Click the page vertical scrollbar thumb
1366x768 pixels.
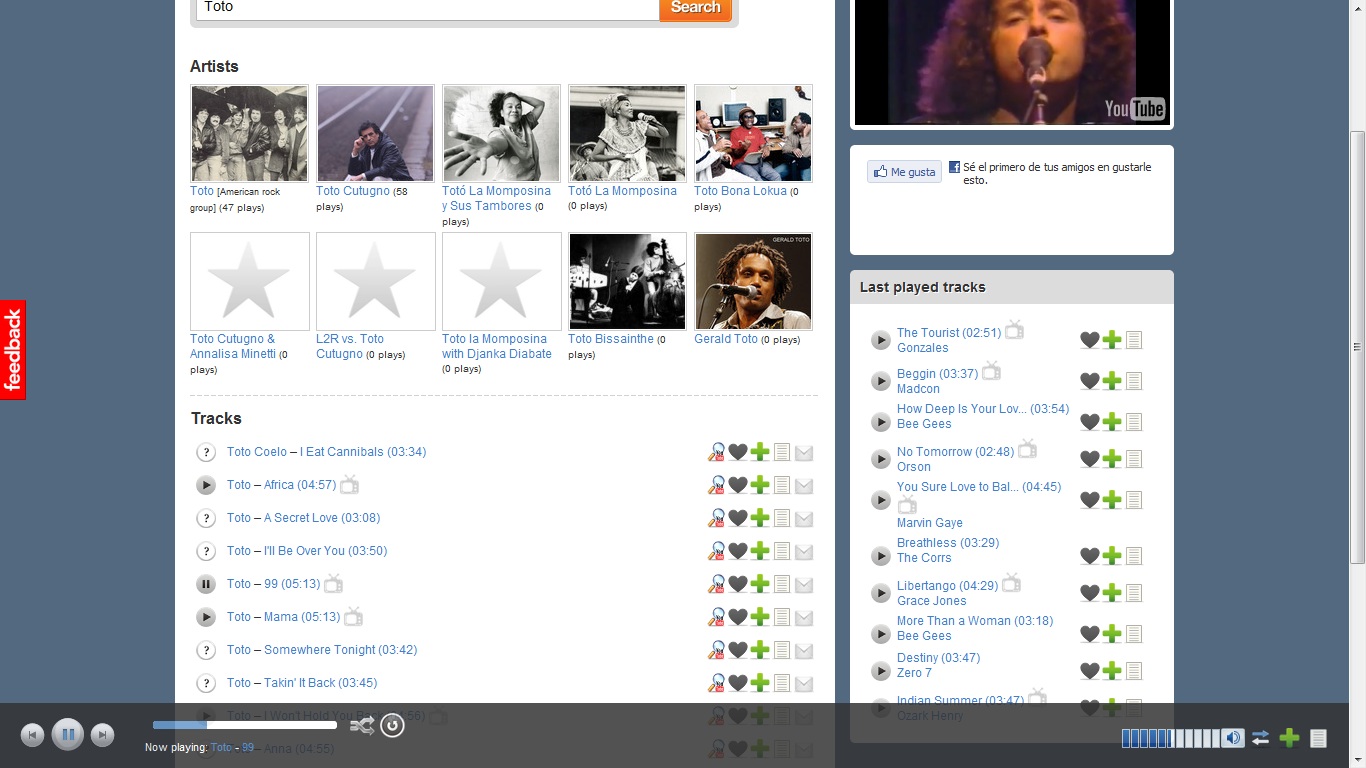1357,347
